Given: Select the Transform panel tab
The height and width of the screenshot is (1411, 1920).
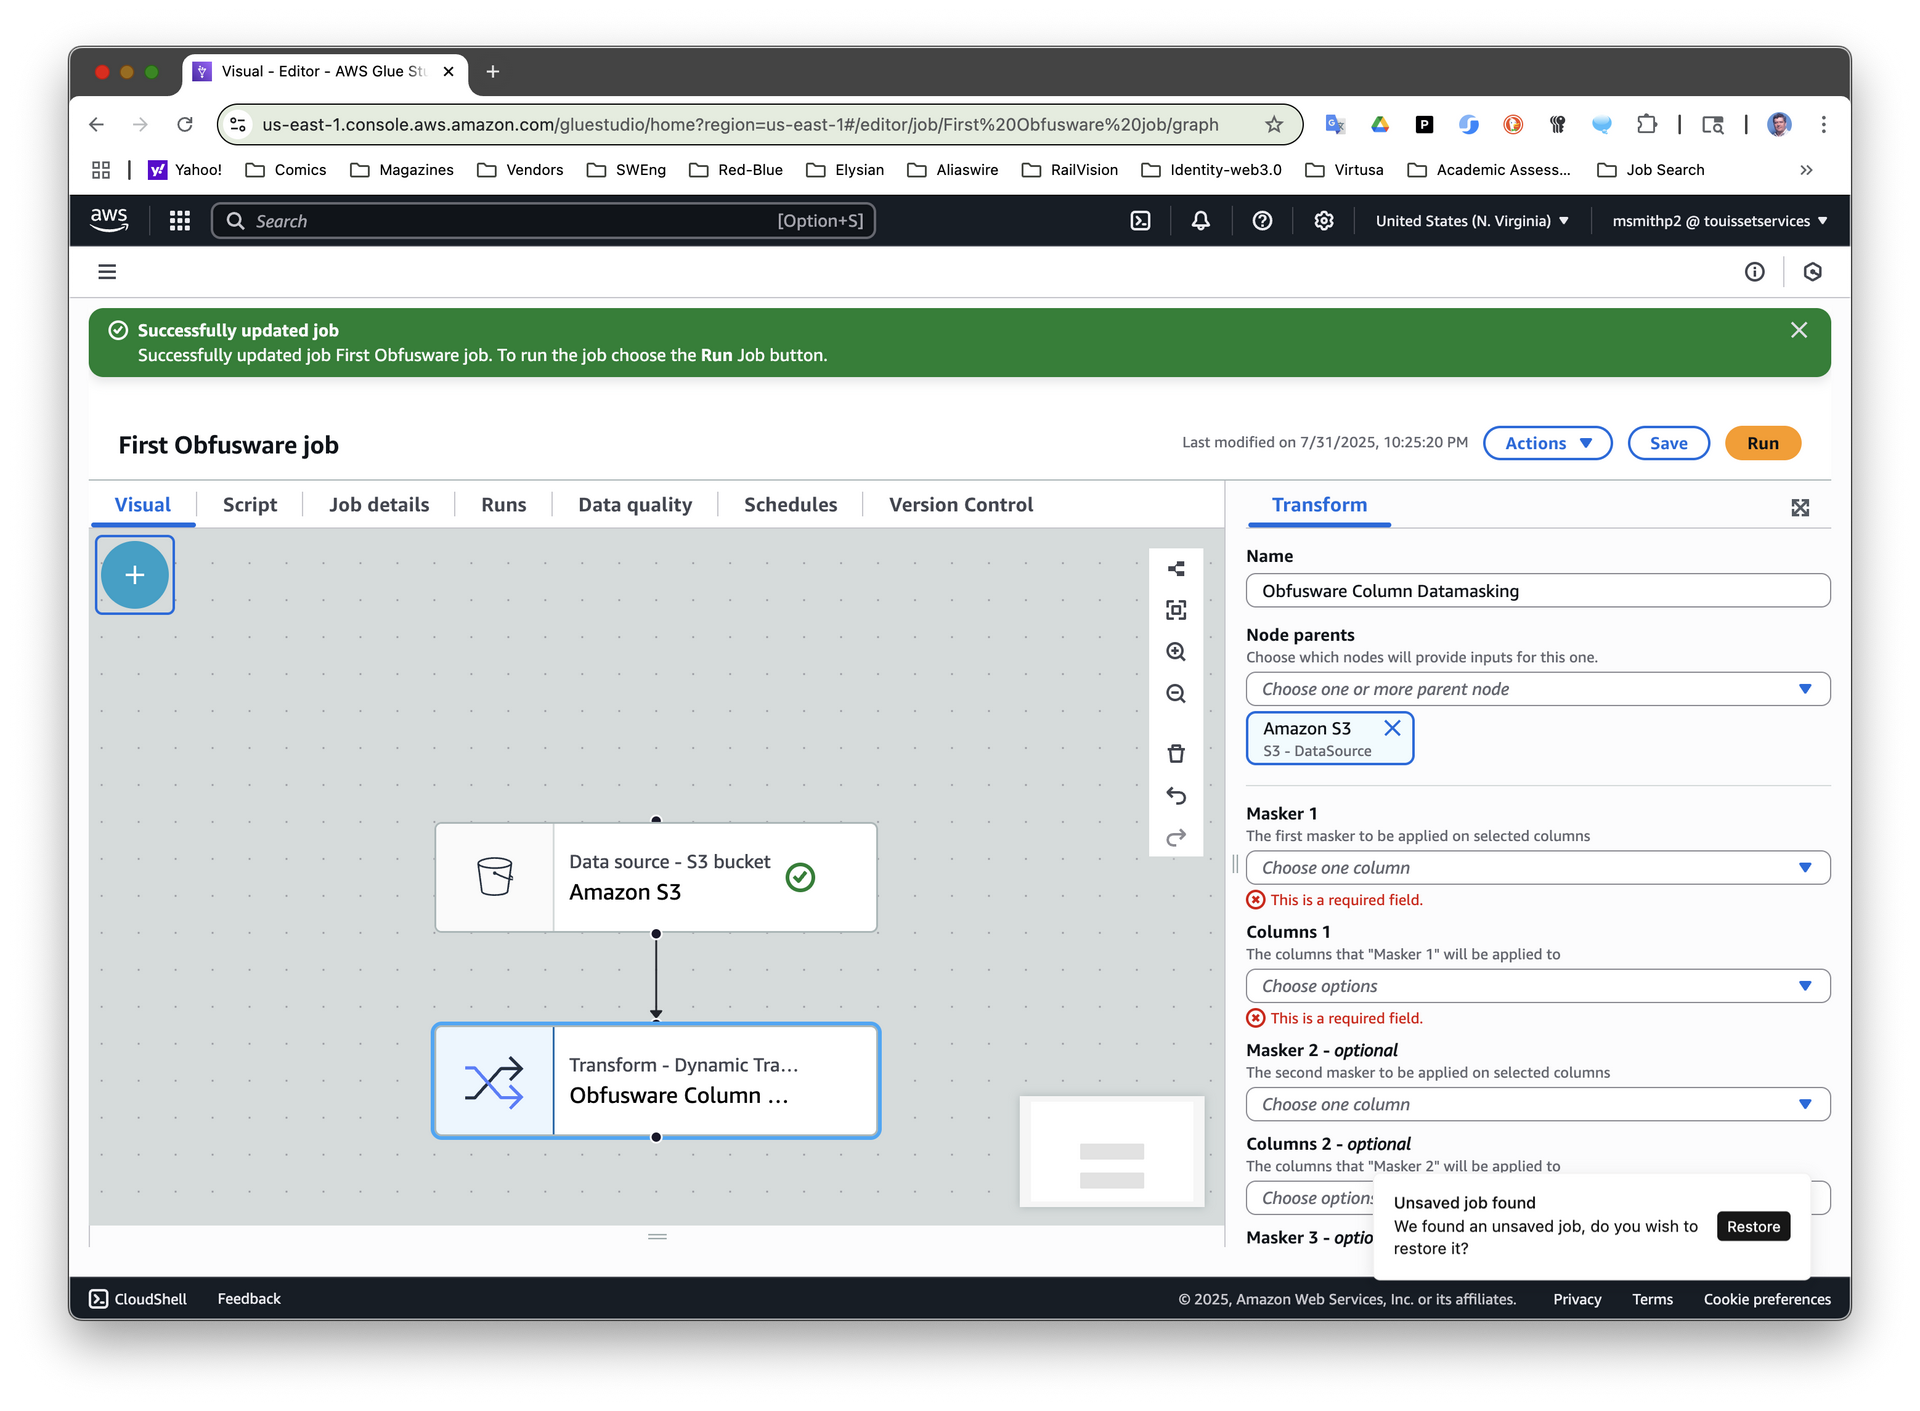Looking at the screenshot, I should point(1319,505).
